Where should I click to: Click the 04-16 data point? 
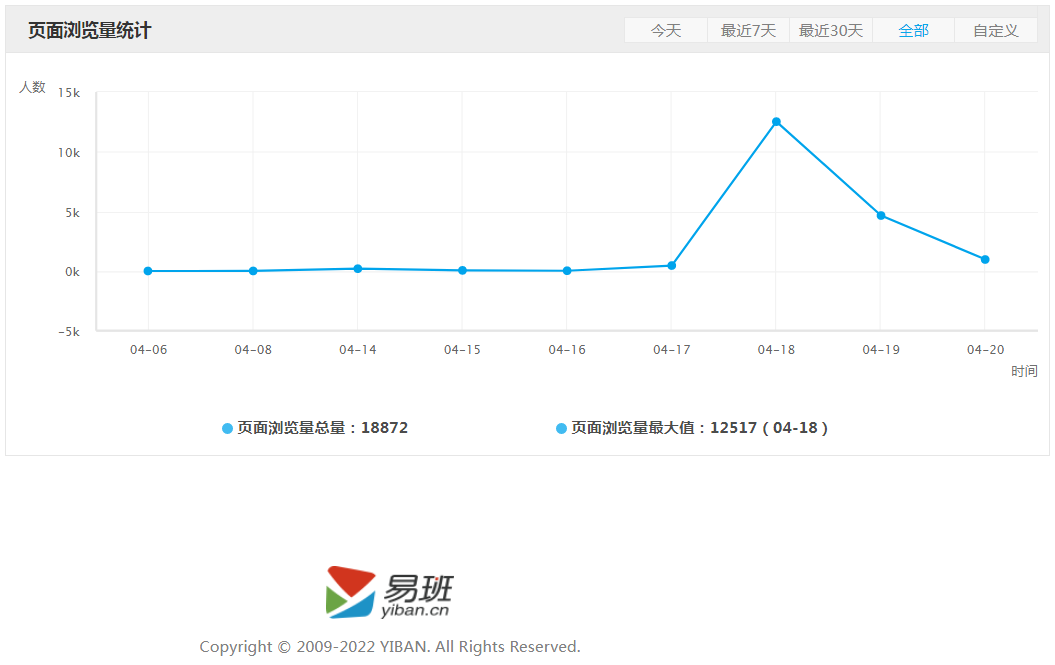coord(567,271)
